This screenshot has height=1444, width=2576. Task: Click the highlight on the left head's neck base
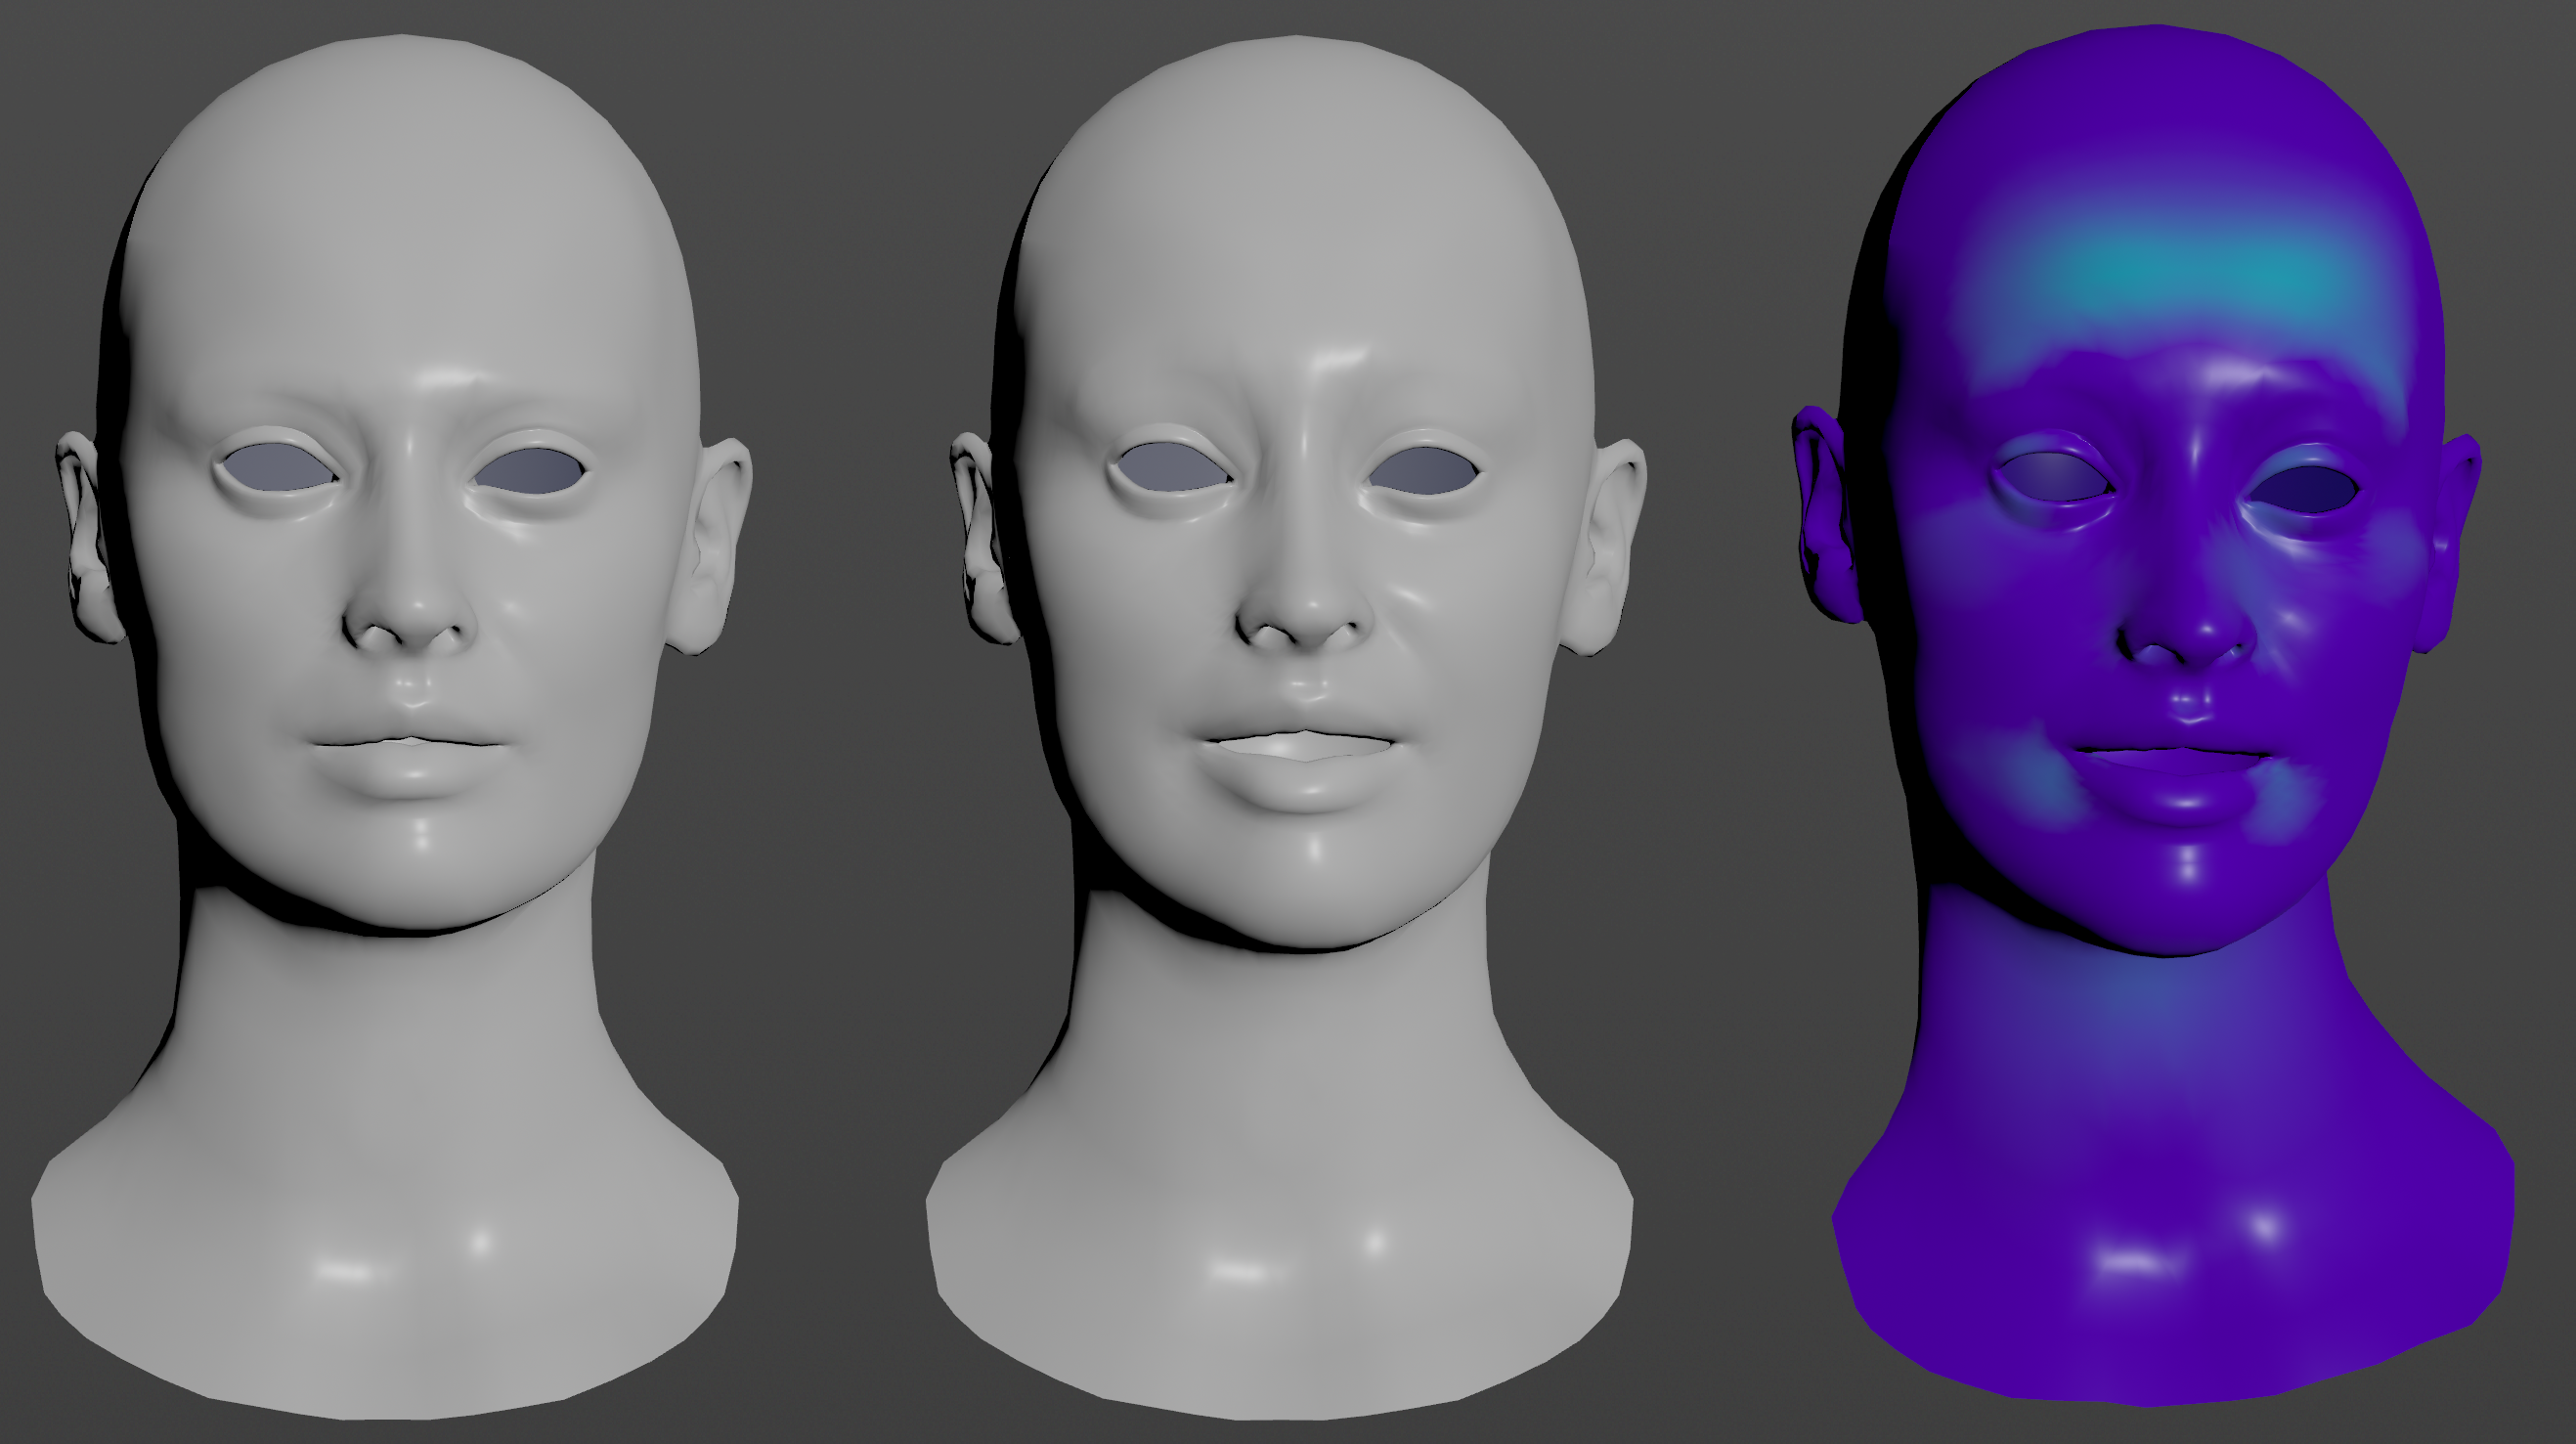(x=345, y=1272)
